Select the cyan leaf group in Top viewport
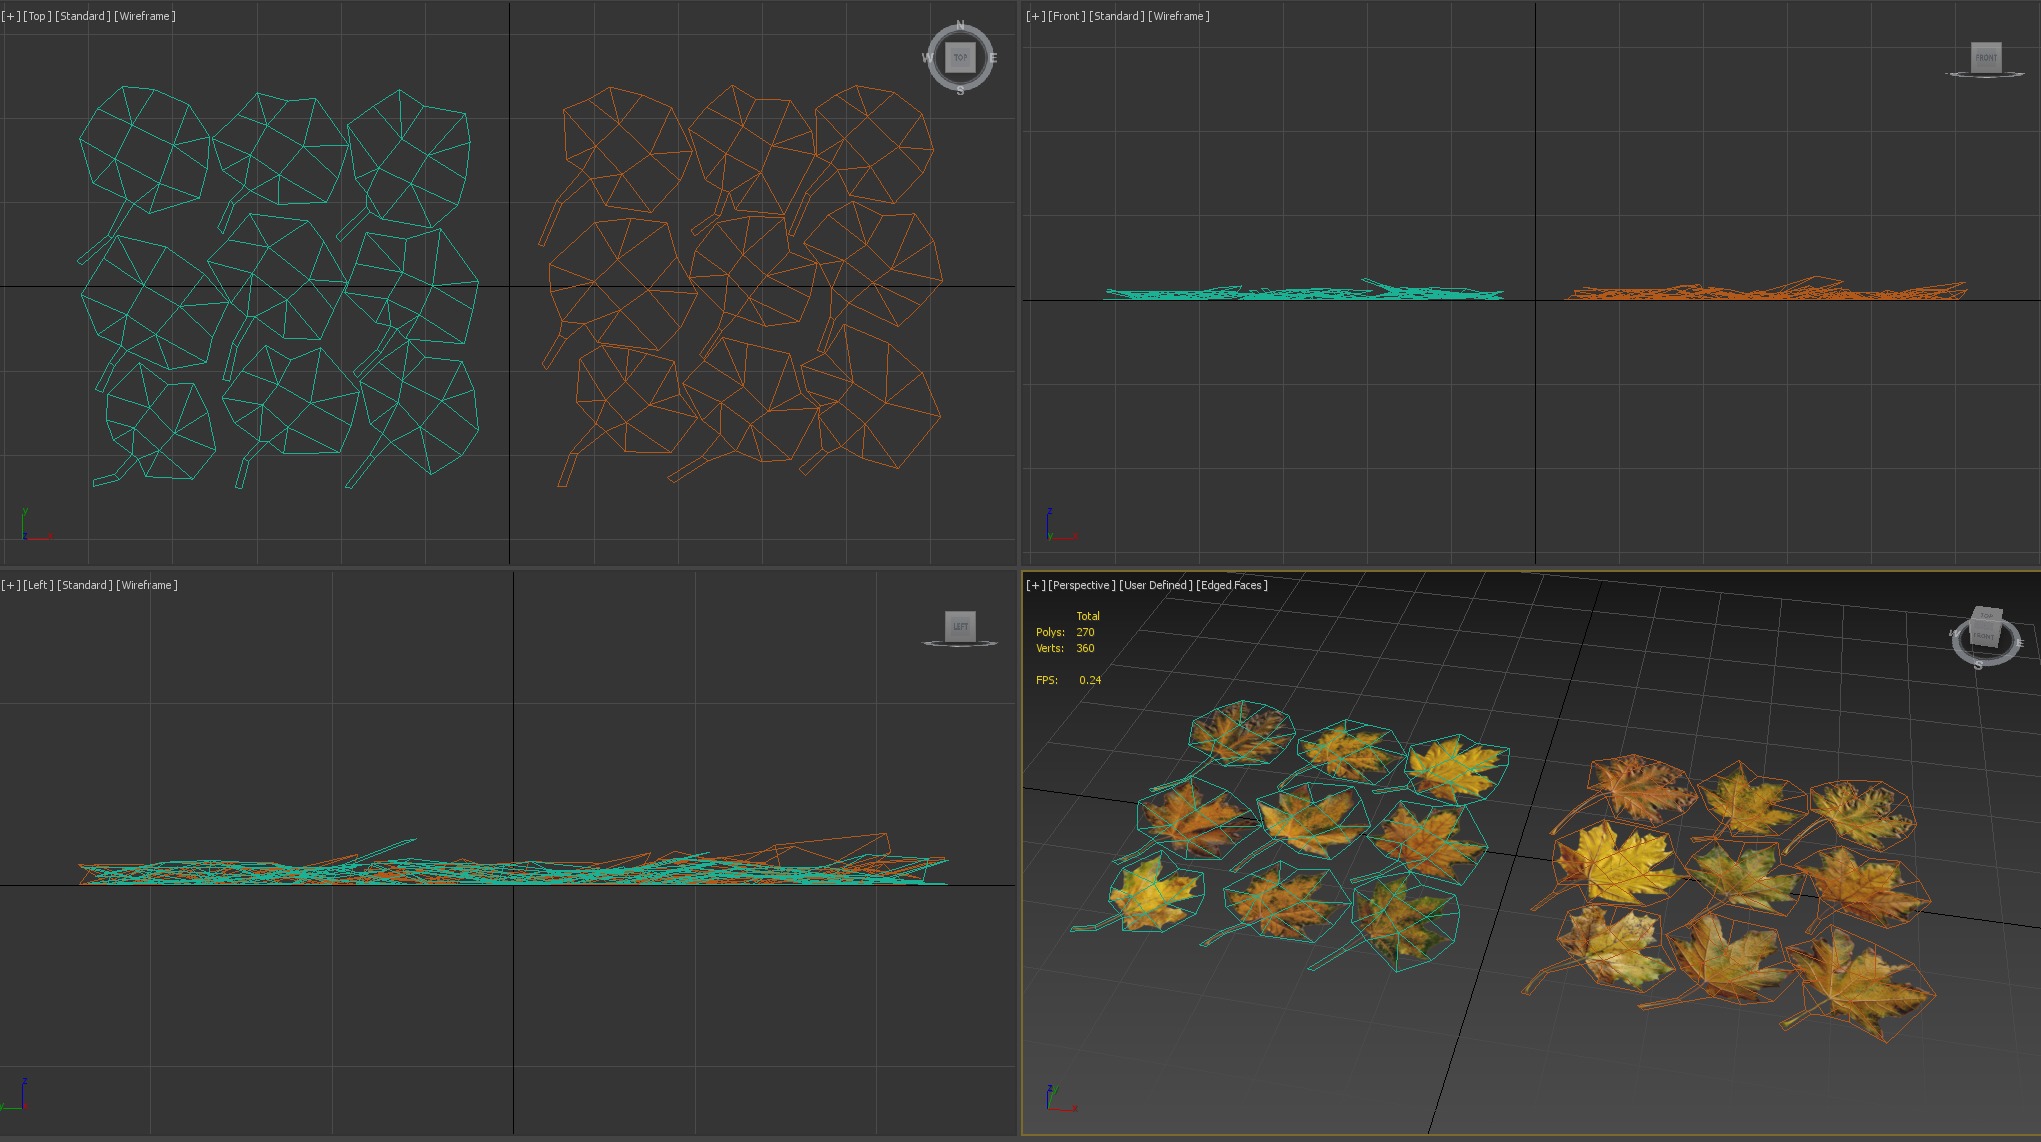The height and width of the screenshot is (1142, 2041). coord(279,288)
